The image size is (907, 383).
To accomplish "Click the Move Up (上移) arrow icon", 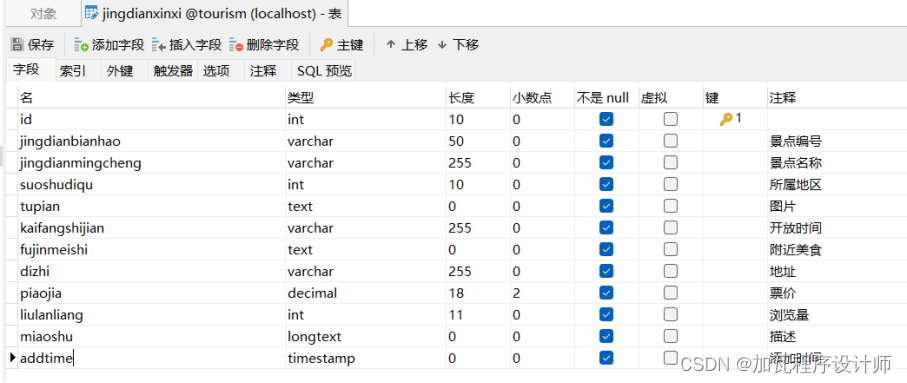I will [391, 45].
